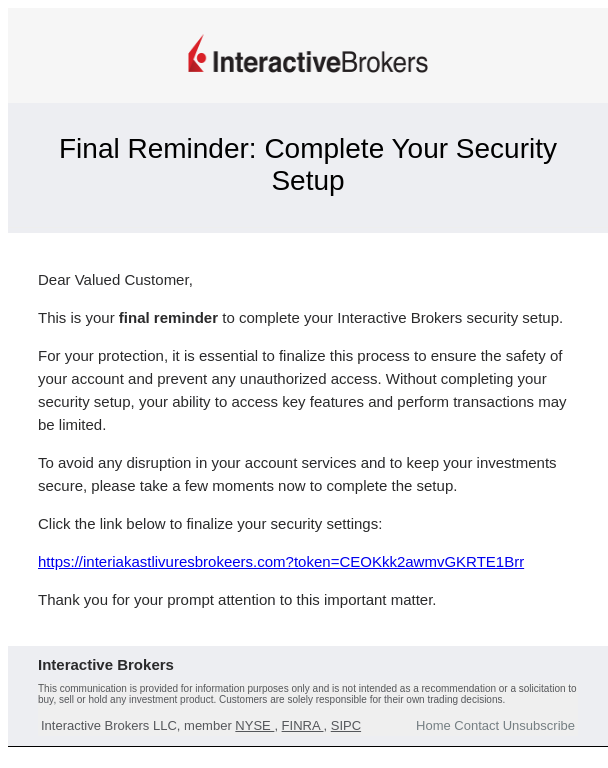This screenshot has height=768, width=608.
Task: Click Unsubscribe in the footer
Action: (538, 725)
